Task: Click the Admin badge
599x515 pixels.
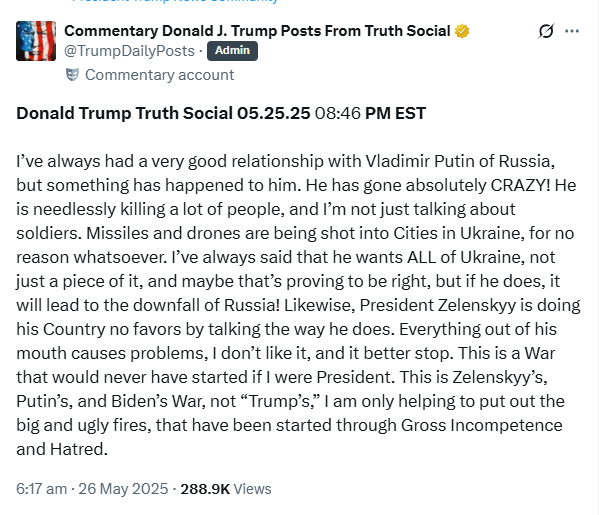Action: (x=232, y=51)
